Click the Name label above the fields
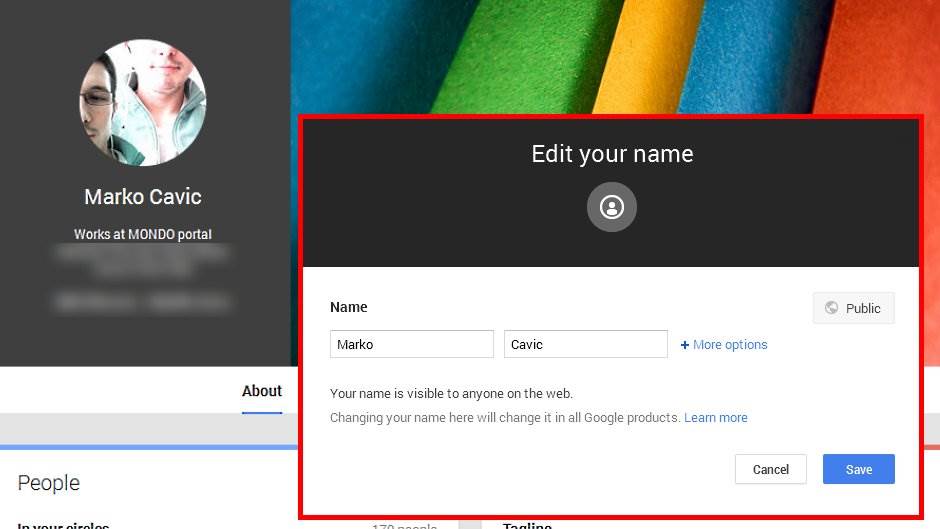 [349, 307]
